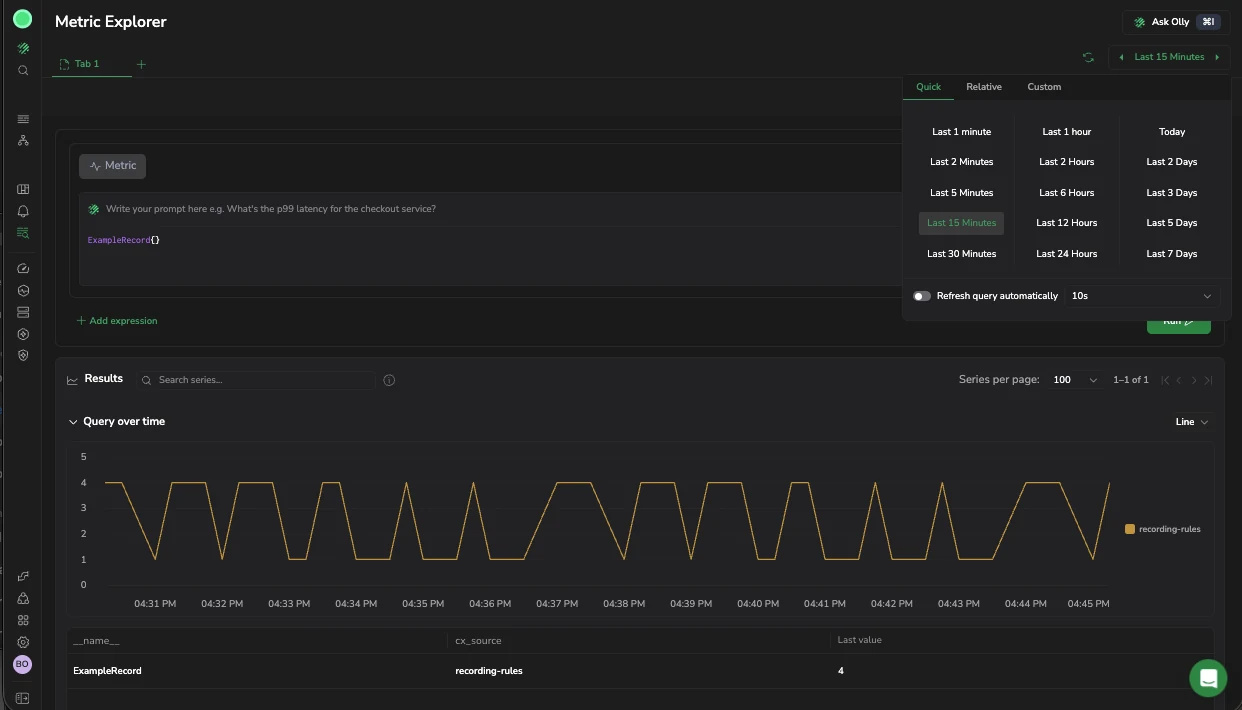
Task: Click the Ask Olly button
Action: tap(1176, 22)
